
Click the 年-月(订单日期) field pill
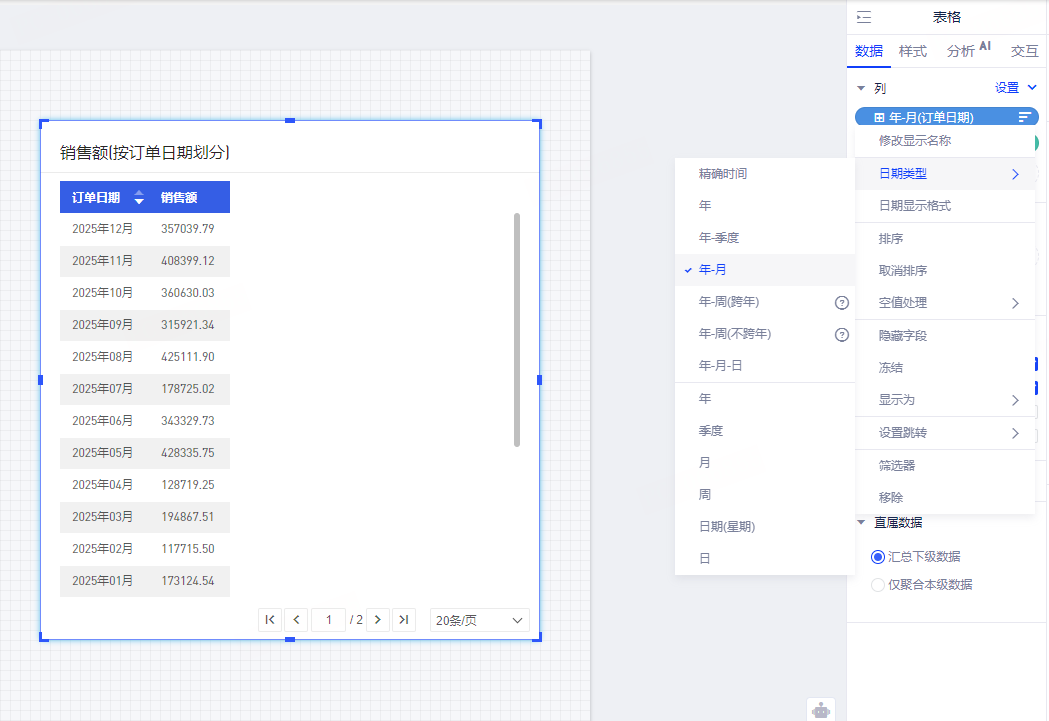[930, 117]
